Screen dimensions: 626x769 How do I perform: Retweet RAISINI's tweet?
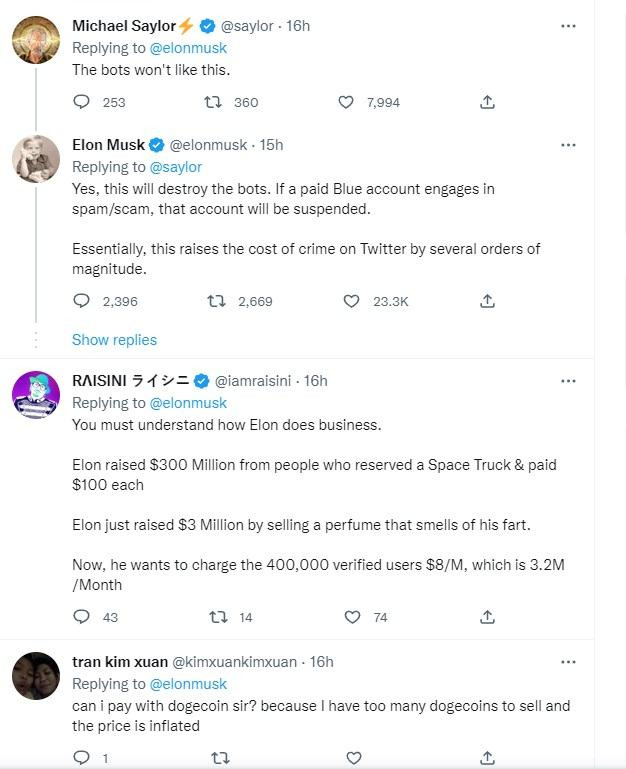(x=218, y=617)
